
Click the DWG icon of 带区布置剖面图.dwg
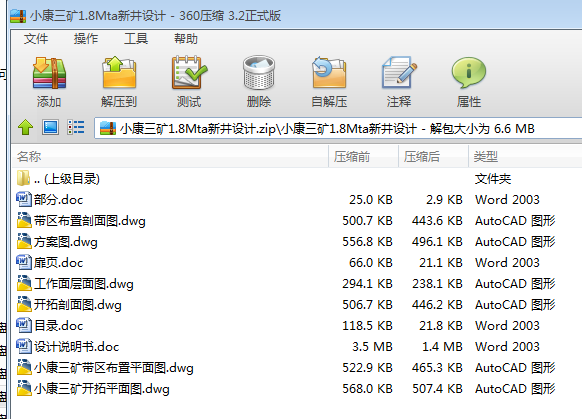point(24,220)
